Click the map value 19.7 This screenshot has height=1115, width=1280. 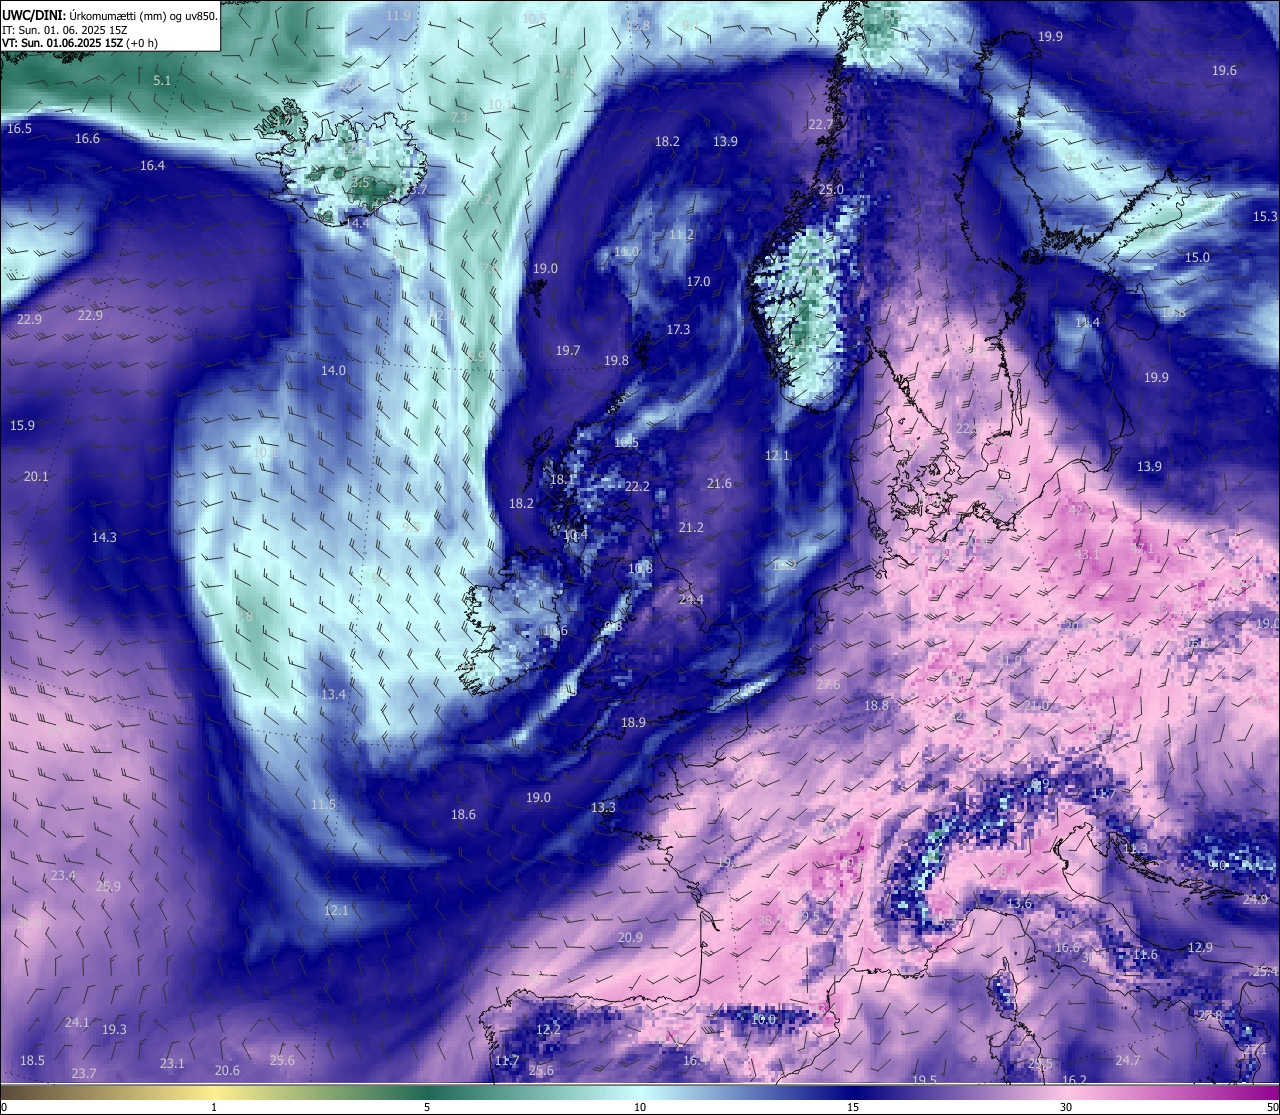[568, 350]
